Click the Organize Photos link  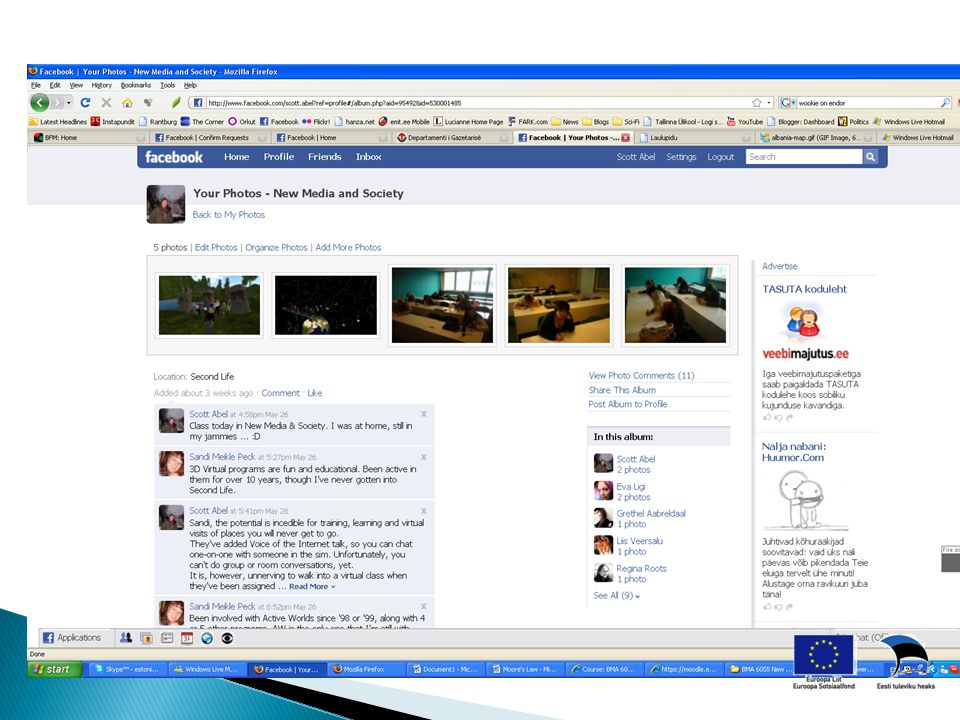coord(276,247)
